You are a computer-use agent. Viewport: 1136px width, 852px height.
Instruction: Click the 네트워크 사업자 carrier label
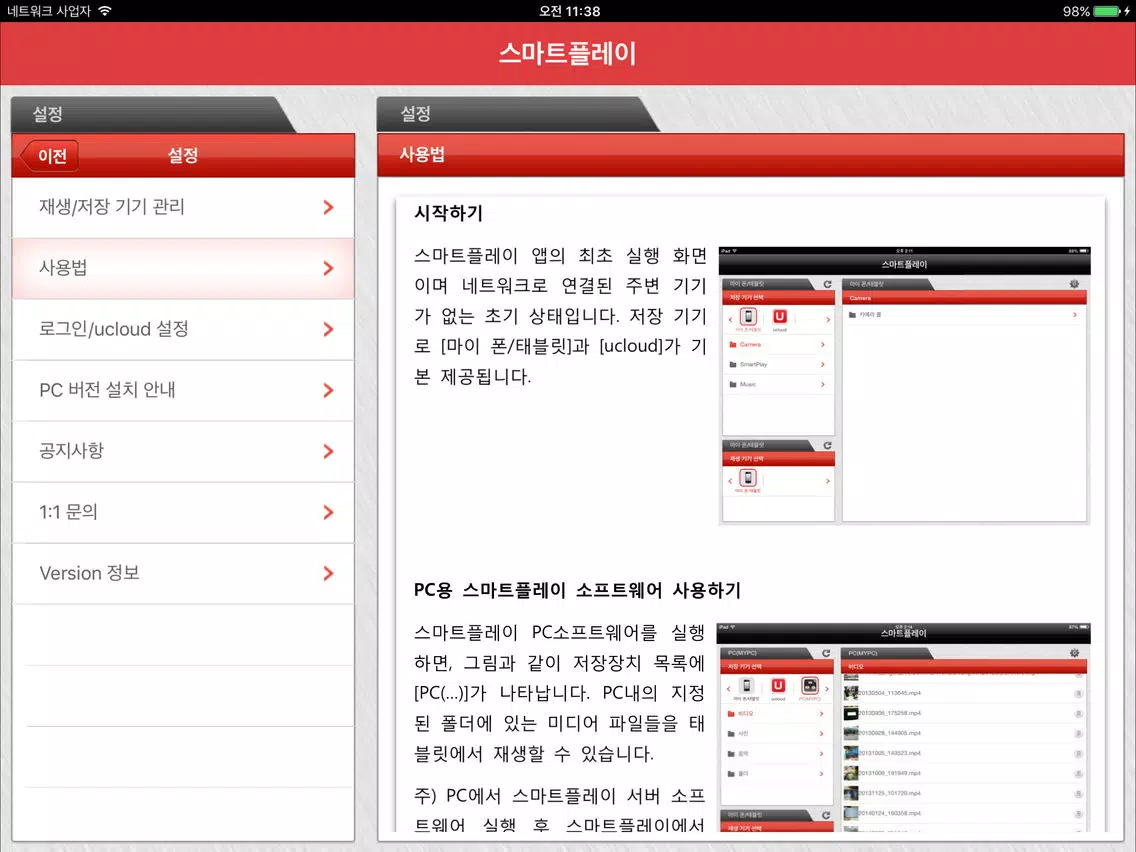(49, 11)
